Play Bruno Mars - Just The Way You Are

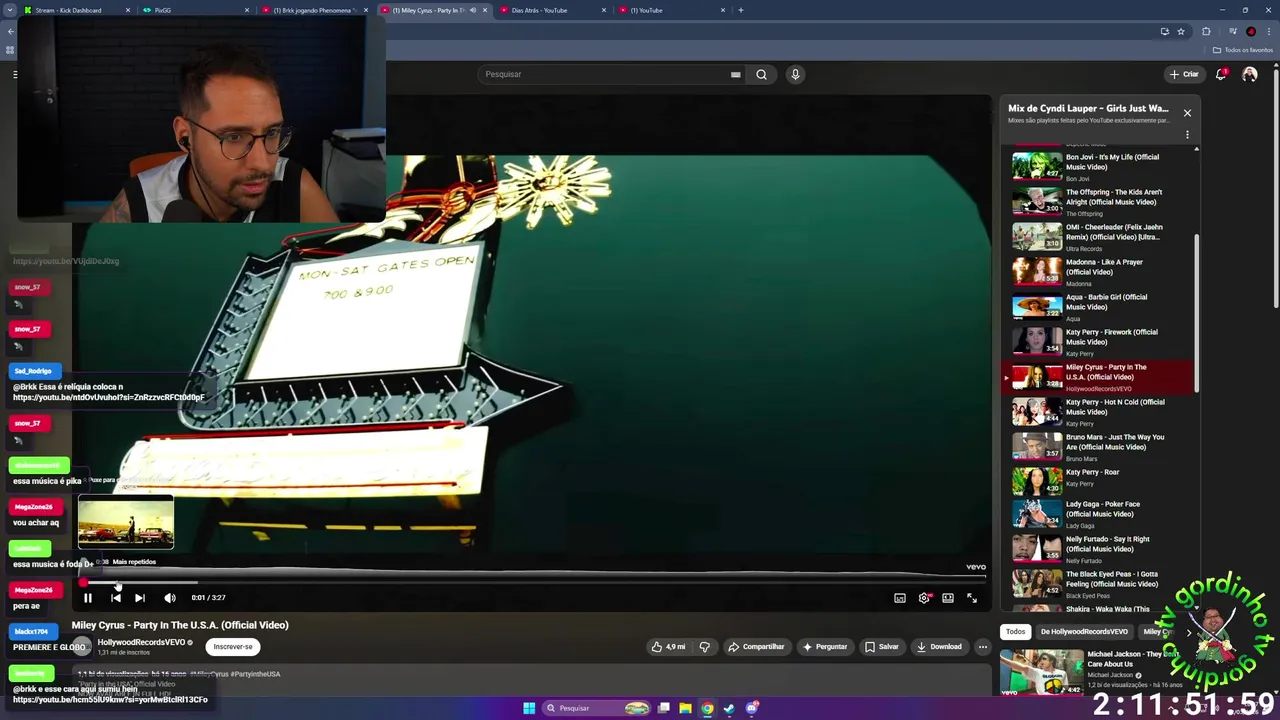[1099, 447]
